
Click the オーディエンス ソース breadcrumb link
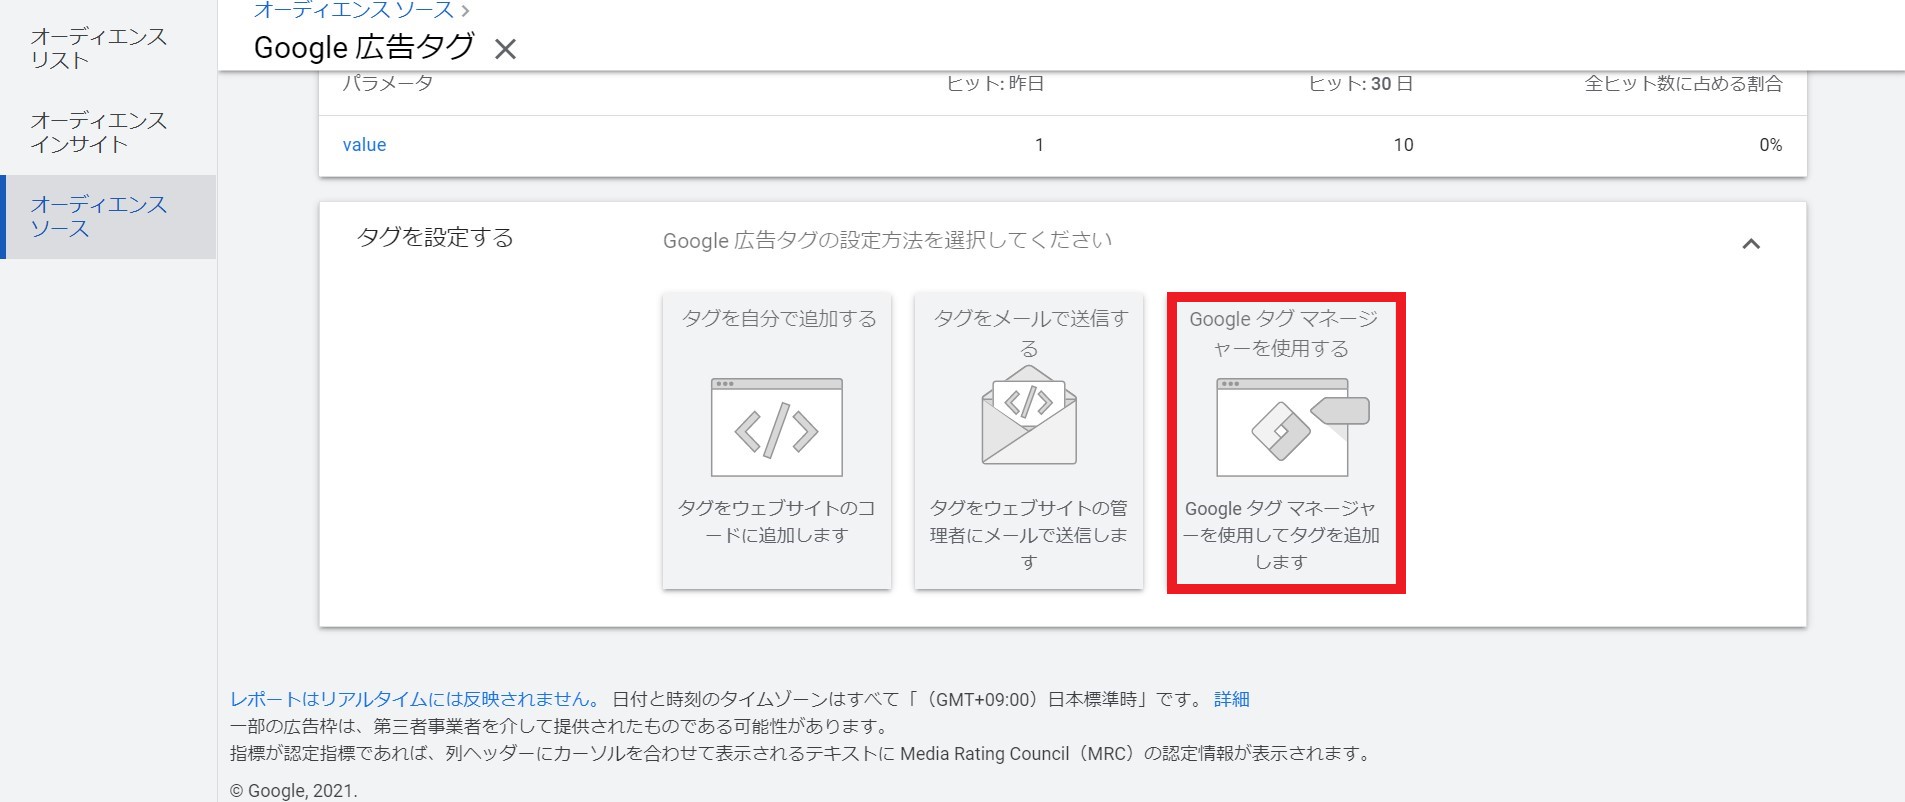pos(354,10)
